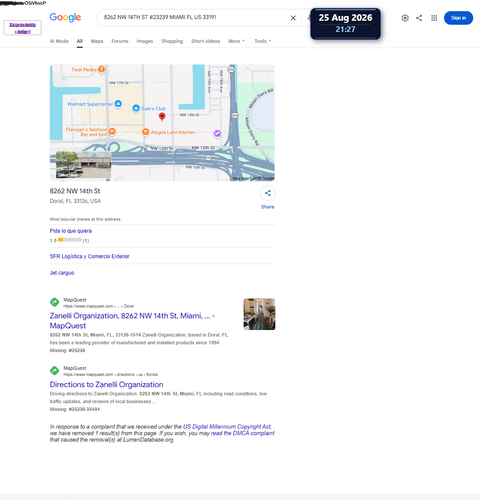Open the Short videos tab
Screen dimensions: 486x500
(206, 41)
